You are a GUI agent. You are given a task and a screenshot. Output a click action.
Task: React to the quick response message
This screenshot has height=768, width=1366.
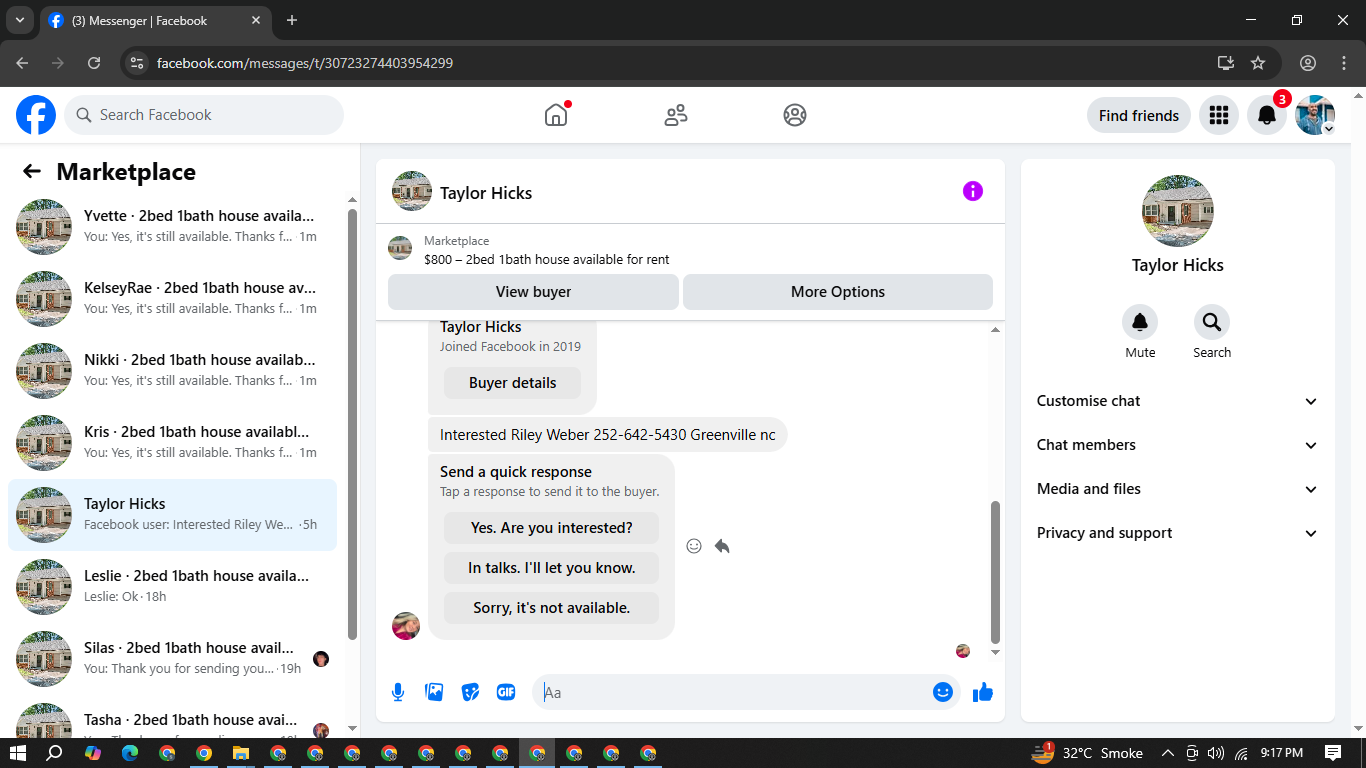pos(694,546)
